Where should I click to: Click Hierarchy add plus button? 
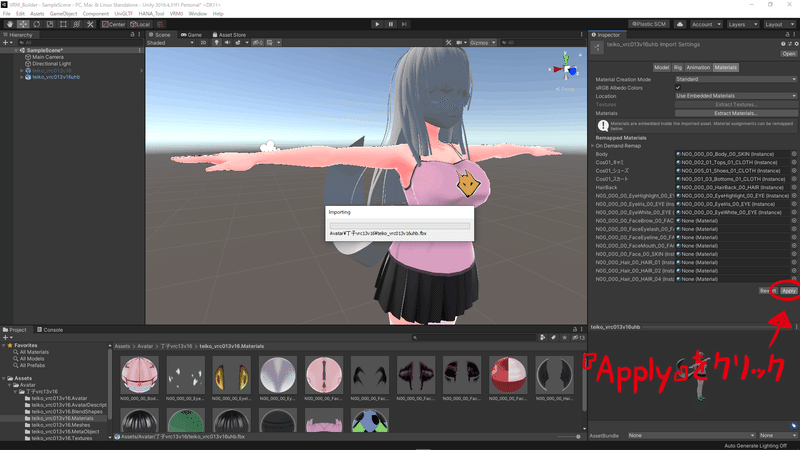pyautogui.click(x=6, y=43)
